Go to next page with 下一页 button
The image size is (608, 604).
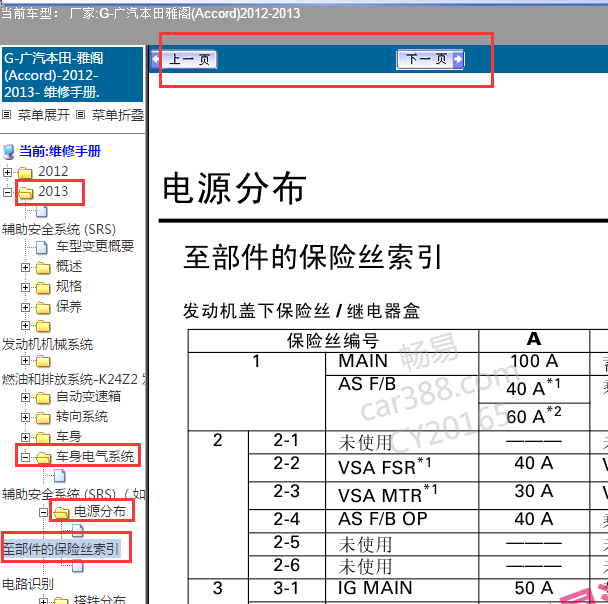tap(430, 59)
